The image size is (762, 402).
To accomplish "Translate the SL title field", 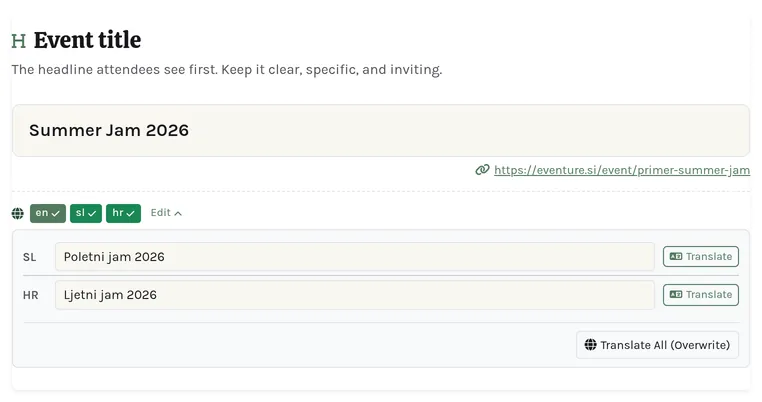I will coord(701,256).
